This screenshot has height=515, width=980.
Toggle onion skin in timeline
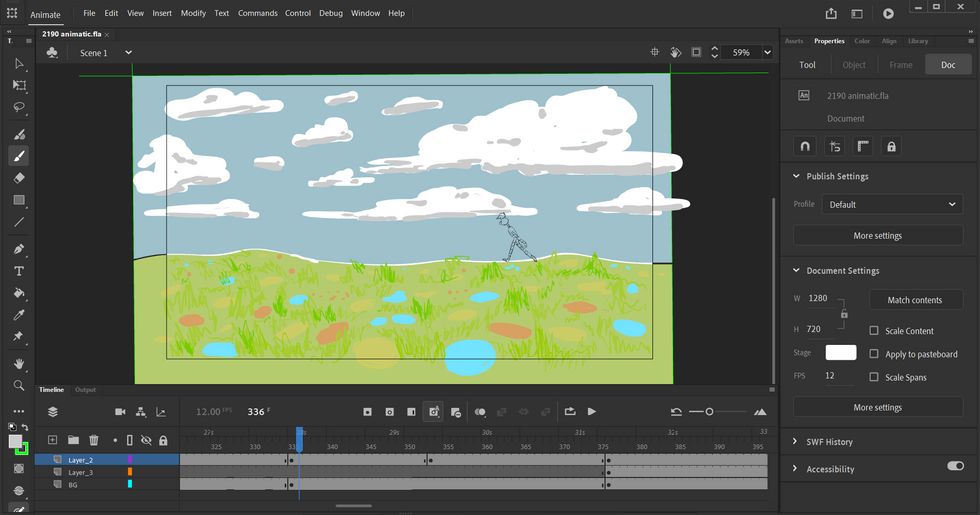coord(480,412)
